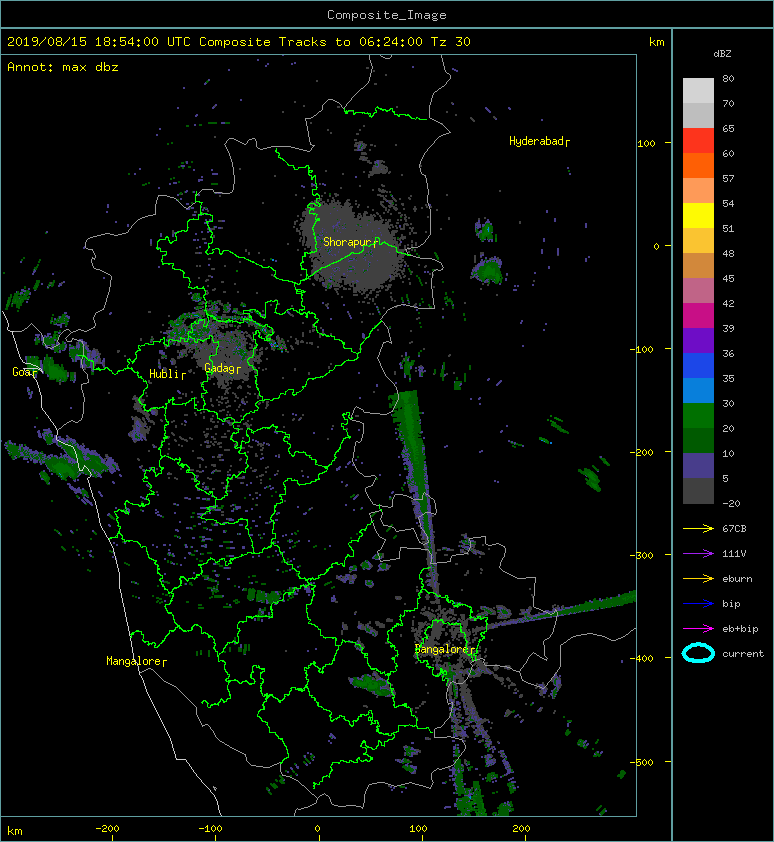Select the Shorapur city label
The width and height of the screenshot is (774, 842).
coord(351,242)
